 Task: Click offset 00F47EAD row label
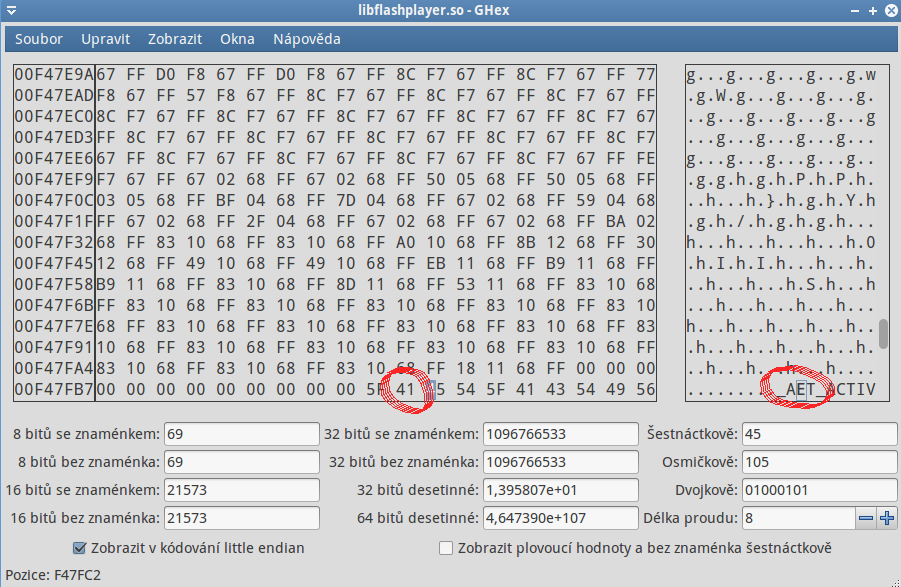tap(54, 95)
